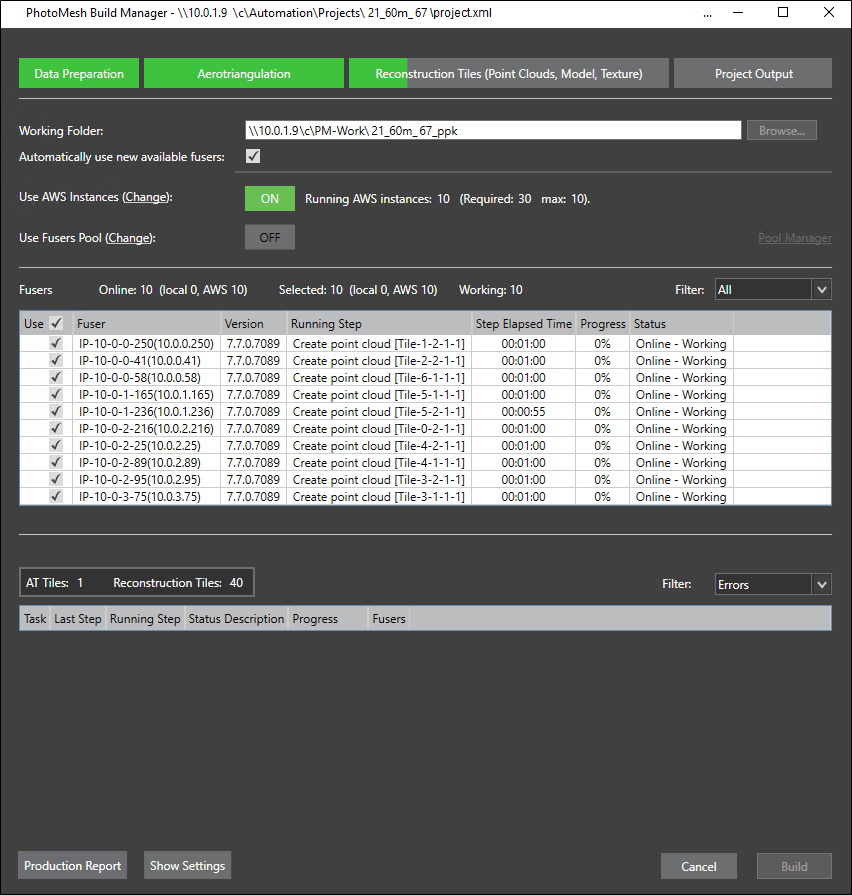
Task: Open the tasks Filter dropdown showing Errors
Action: pos(773,584)
